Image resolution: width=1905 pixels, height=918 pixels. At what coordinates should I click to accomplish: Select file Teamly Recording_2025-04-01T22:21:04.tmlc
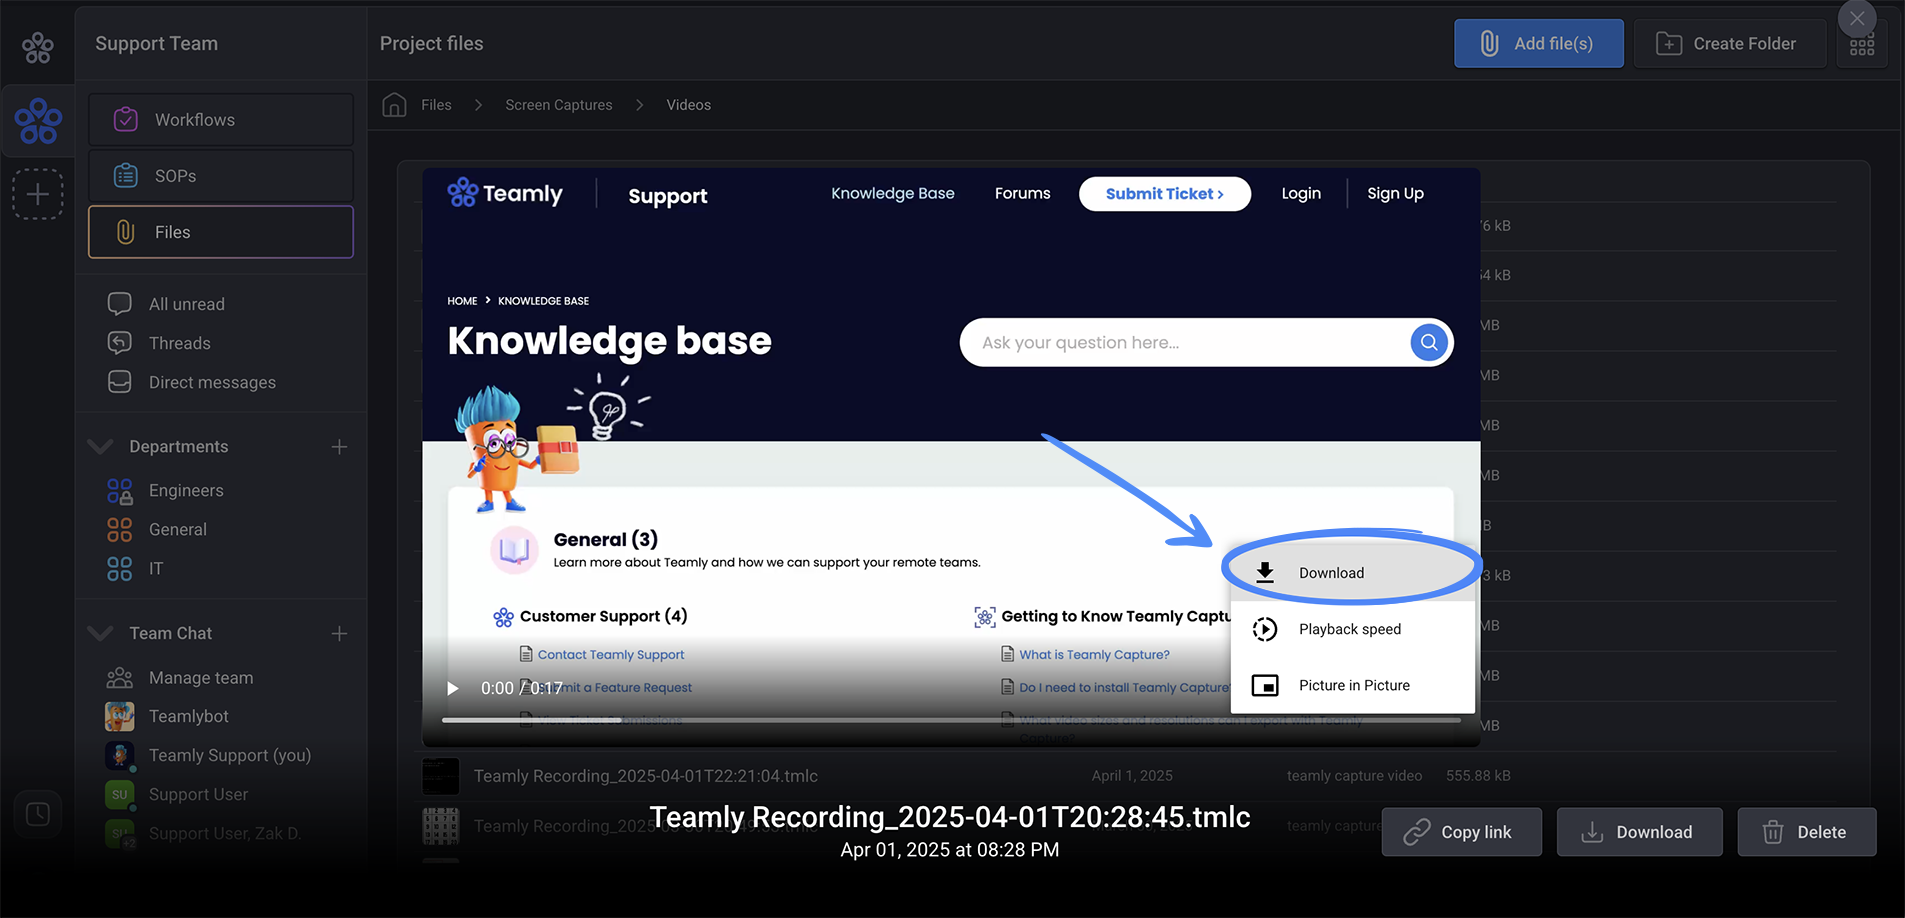646,776
